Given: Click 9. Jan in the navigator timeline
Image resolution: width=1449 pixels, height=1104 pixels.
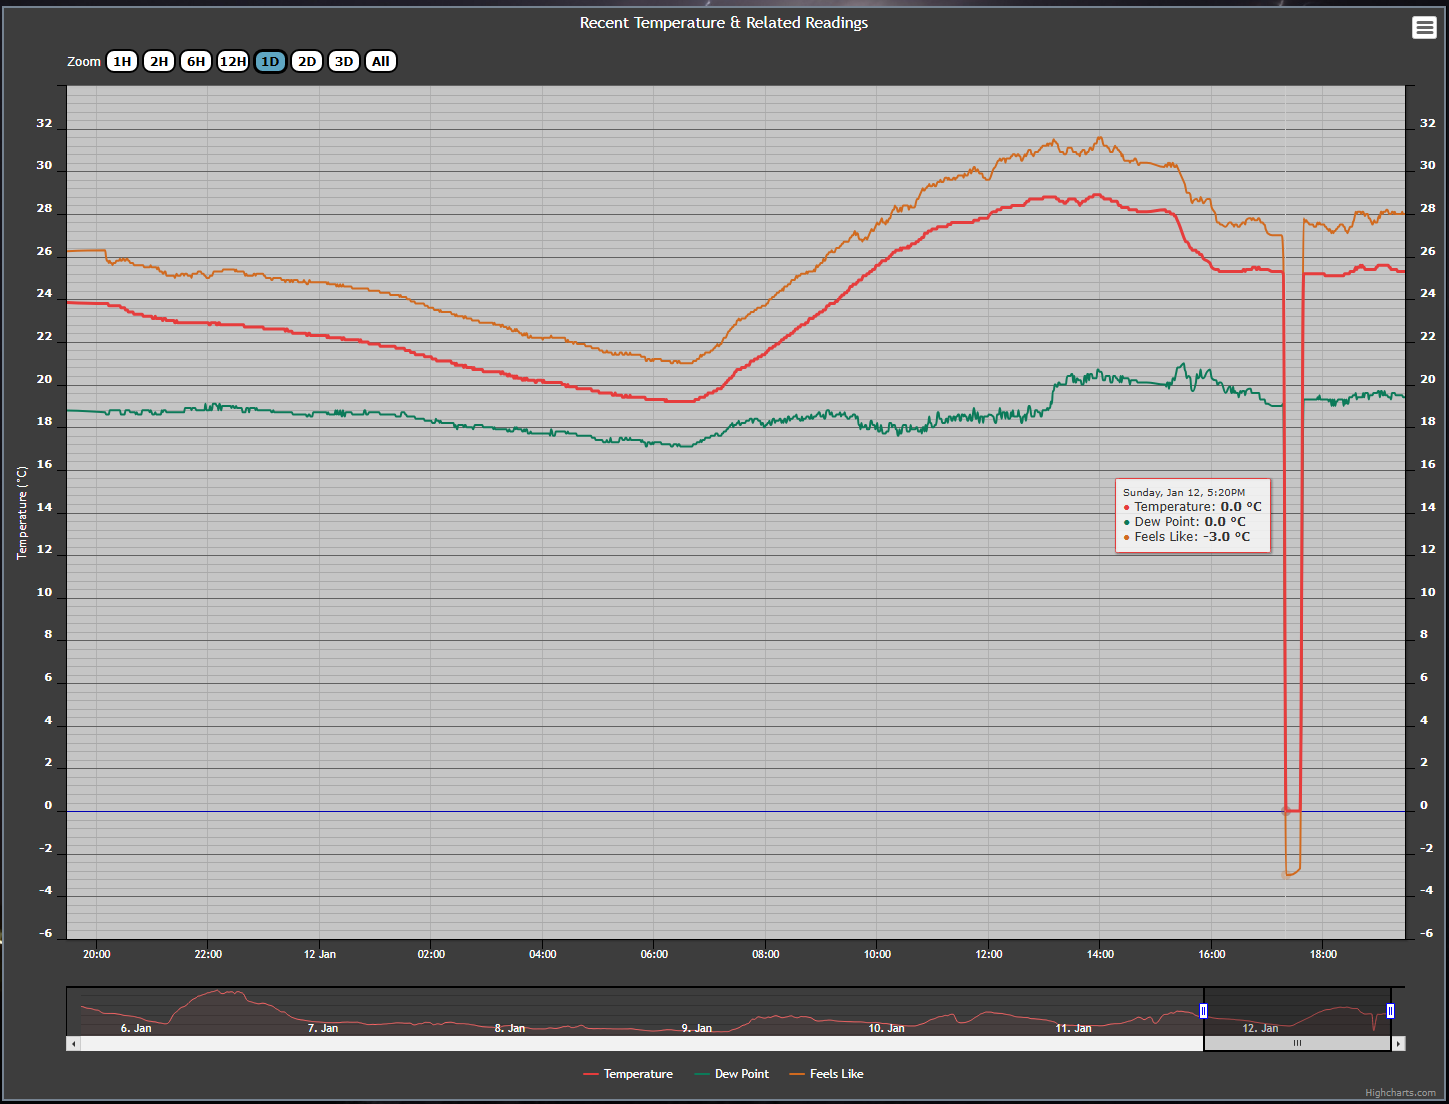Looking at the screenshot, I should (x=697, y=1028).
